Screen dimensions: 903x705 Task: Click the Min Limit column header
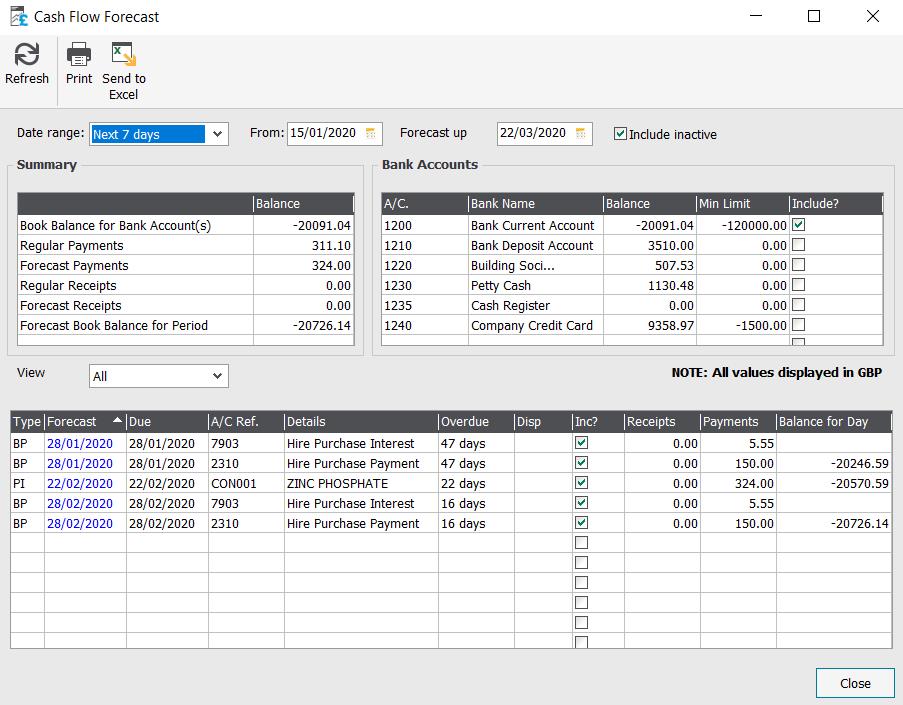tap(743, 203)
